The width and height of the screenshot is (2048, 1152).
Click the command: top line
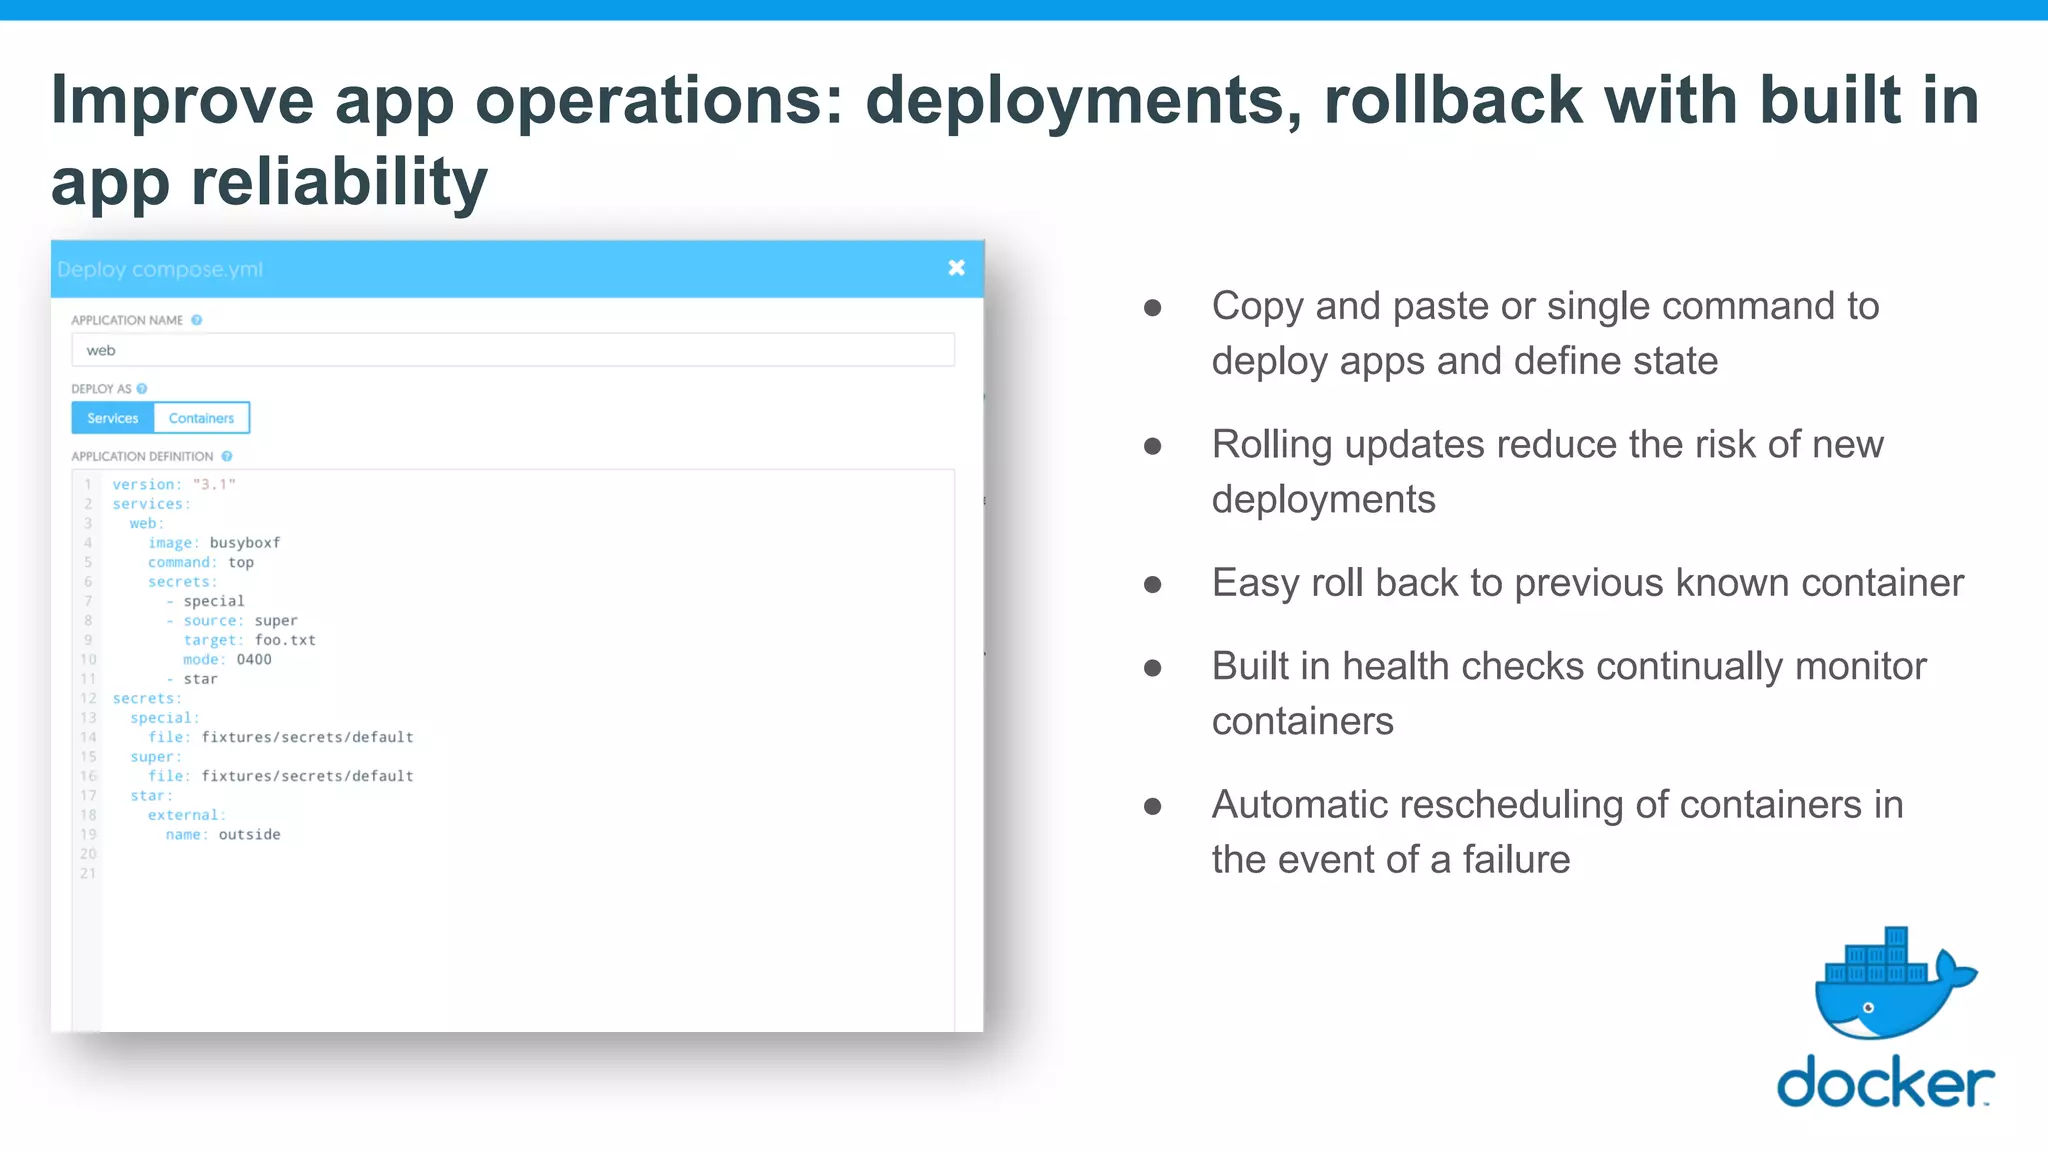point(201,562)
